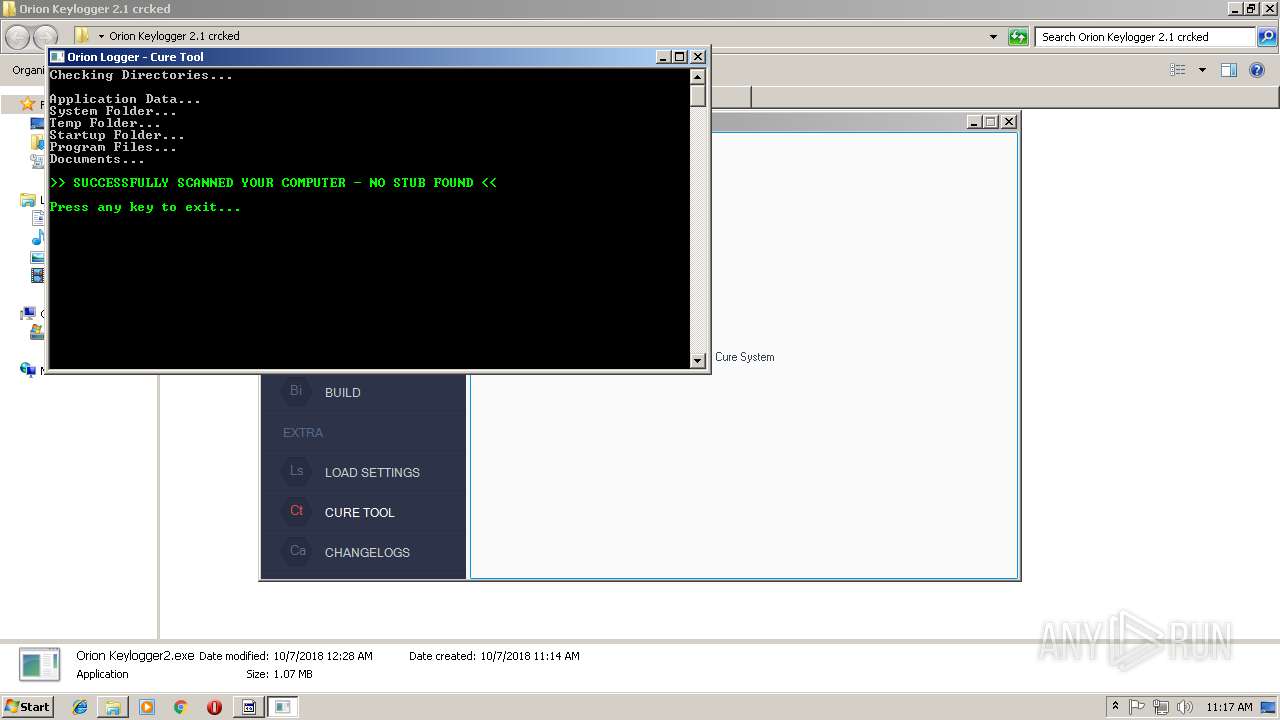This screenshot has width=1280, height=720.
Task: Click the Cure System button
Action: click(x=744, y=357)
